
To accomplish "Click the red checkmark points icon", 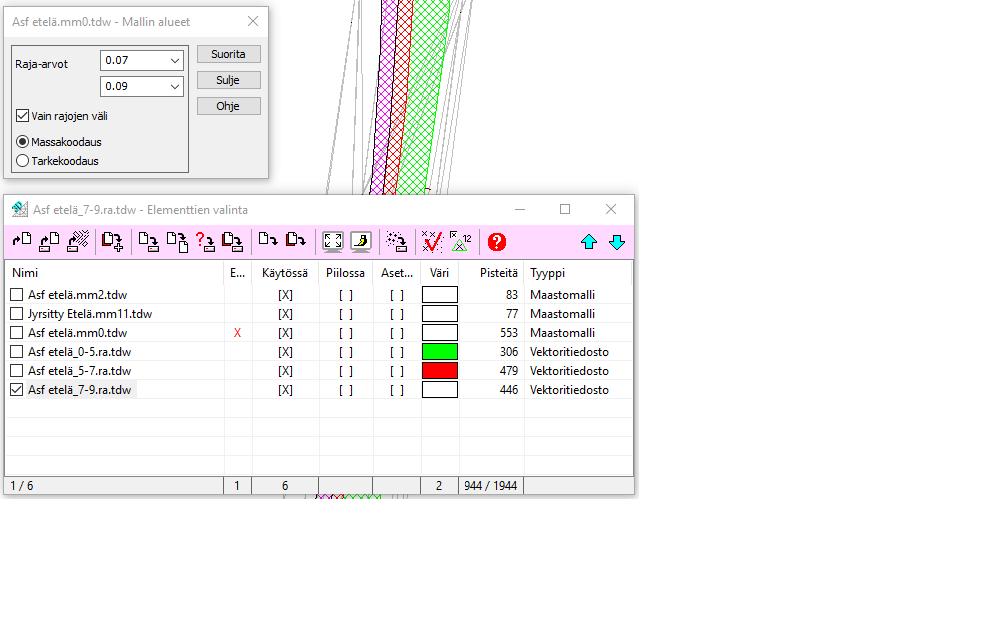I will click(432, 242).
